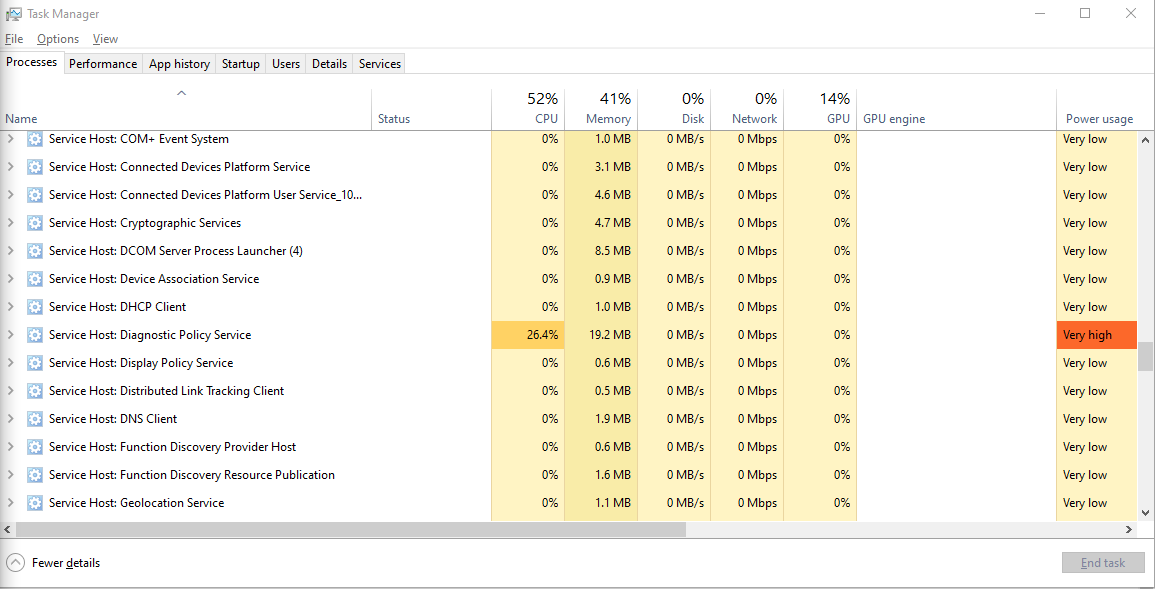Sort by the Name column header

(x=186, y=109)
